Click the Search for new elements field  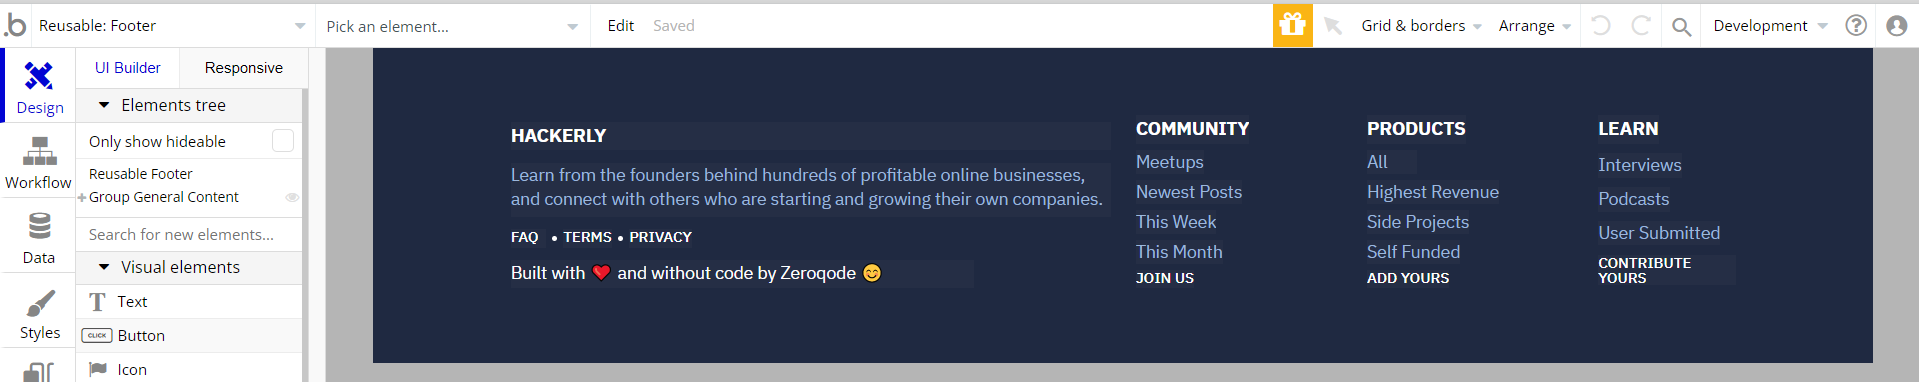tap(189, 234)
